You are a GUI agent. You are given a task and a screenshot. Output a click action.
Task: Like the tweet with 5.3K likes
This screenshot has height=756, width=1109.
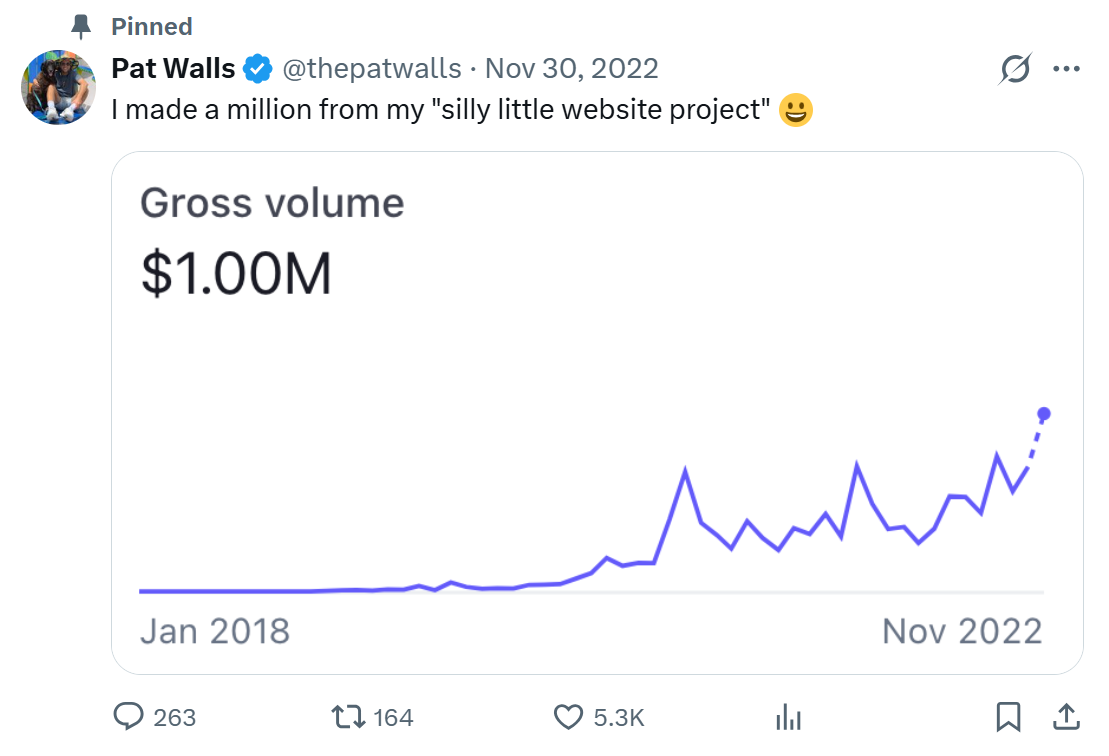pyautogui.click(x=568, y=717)
